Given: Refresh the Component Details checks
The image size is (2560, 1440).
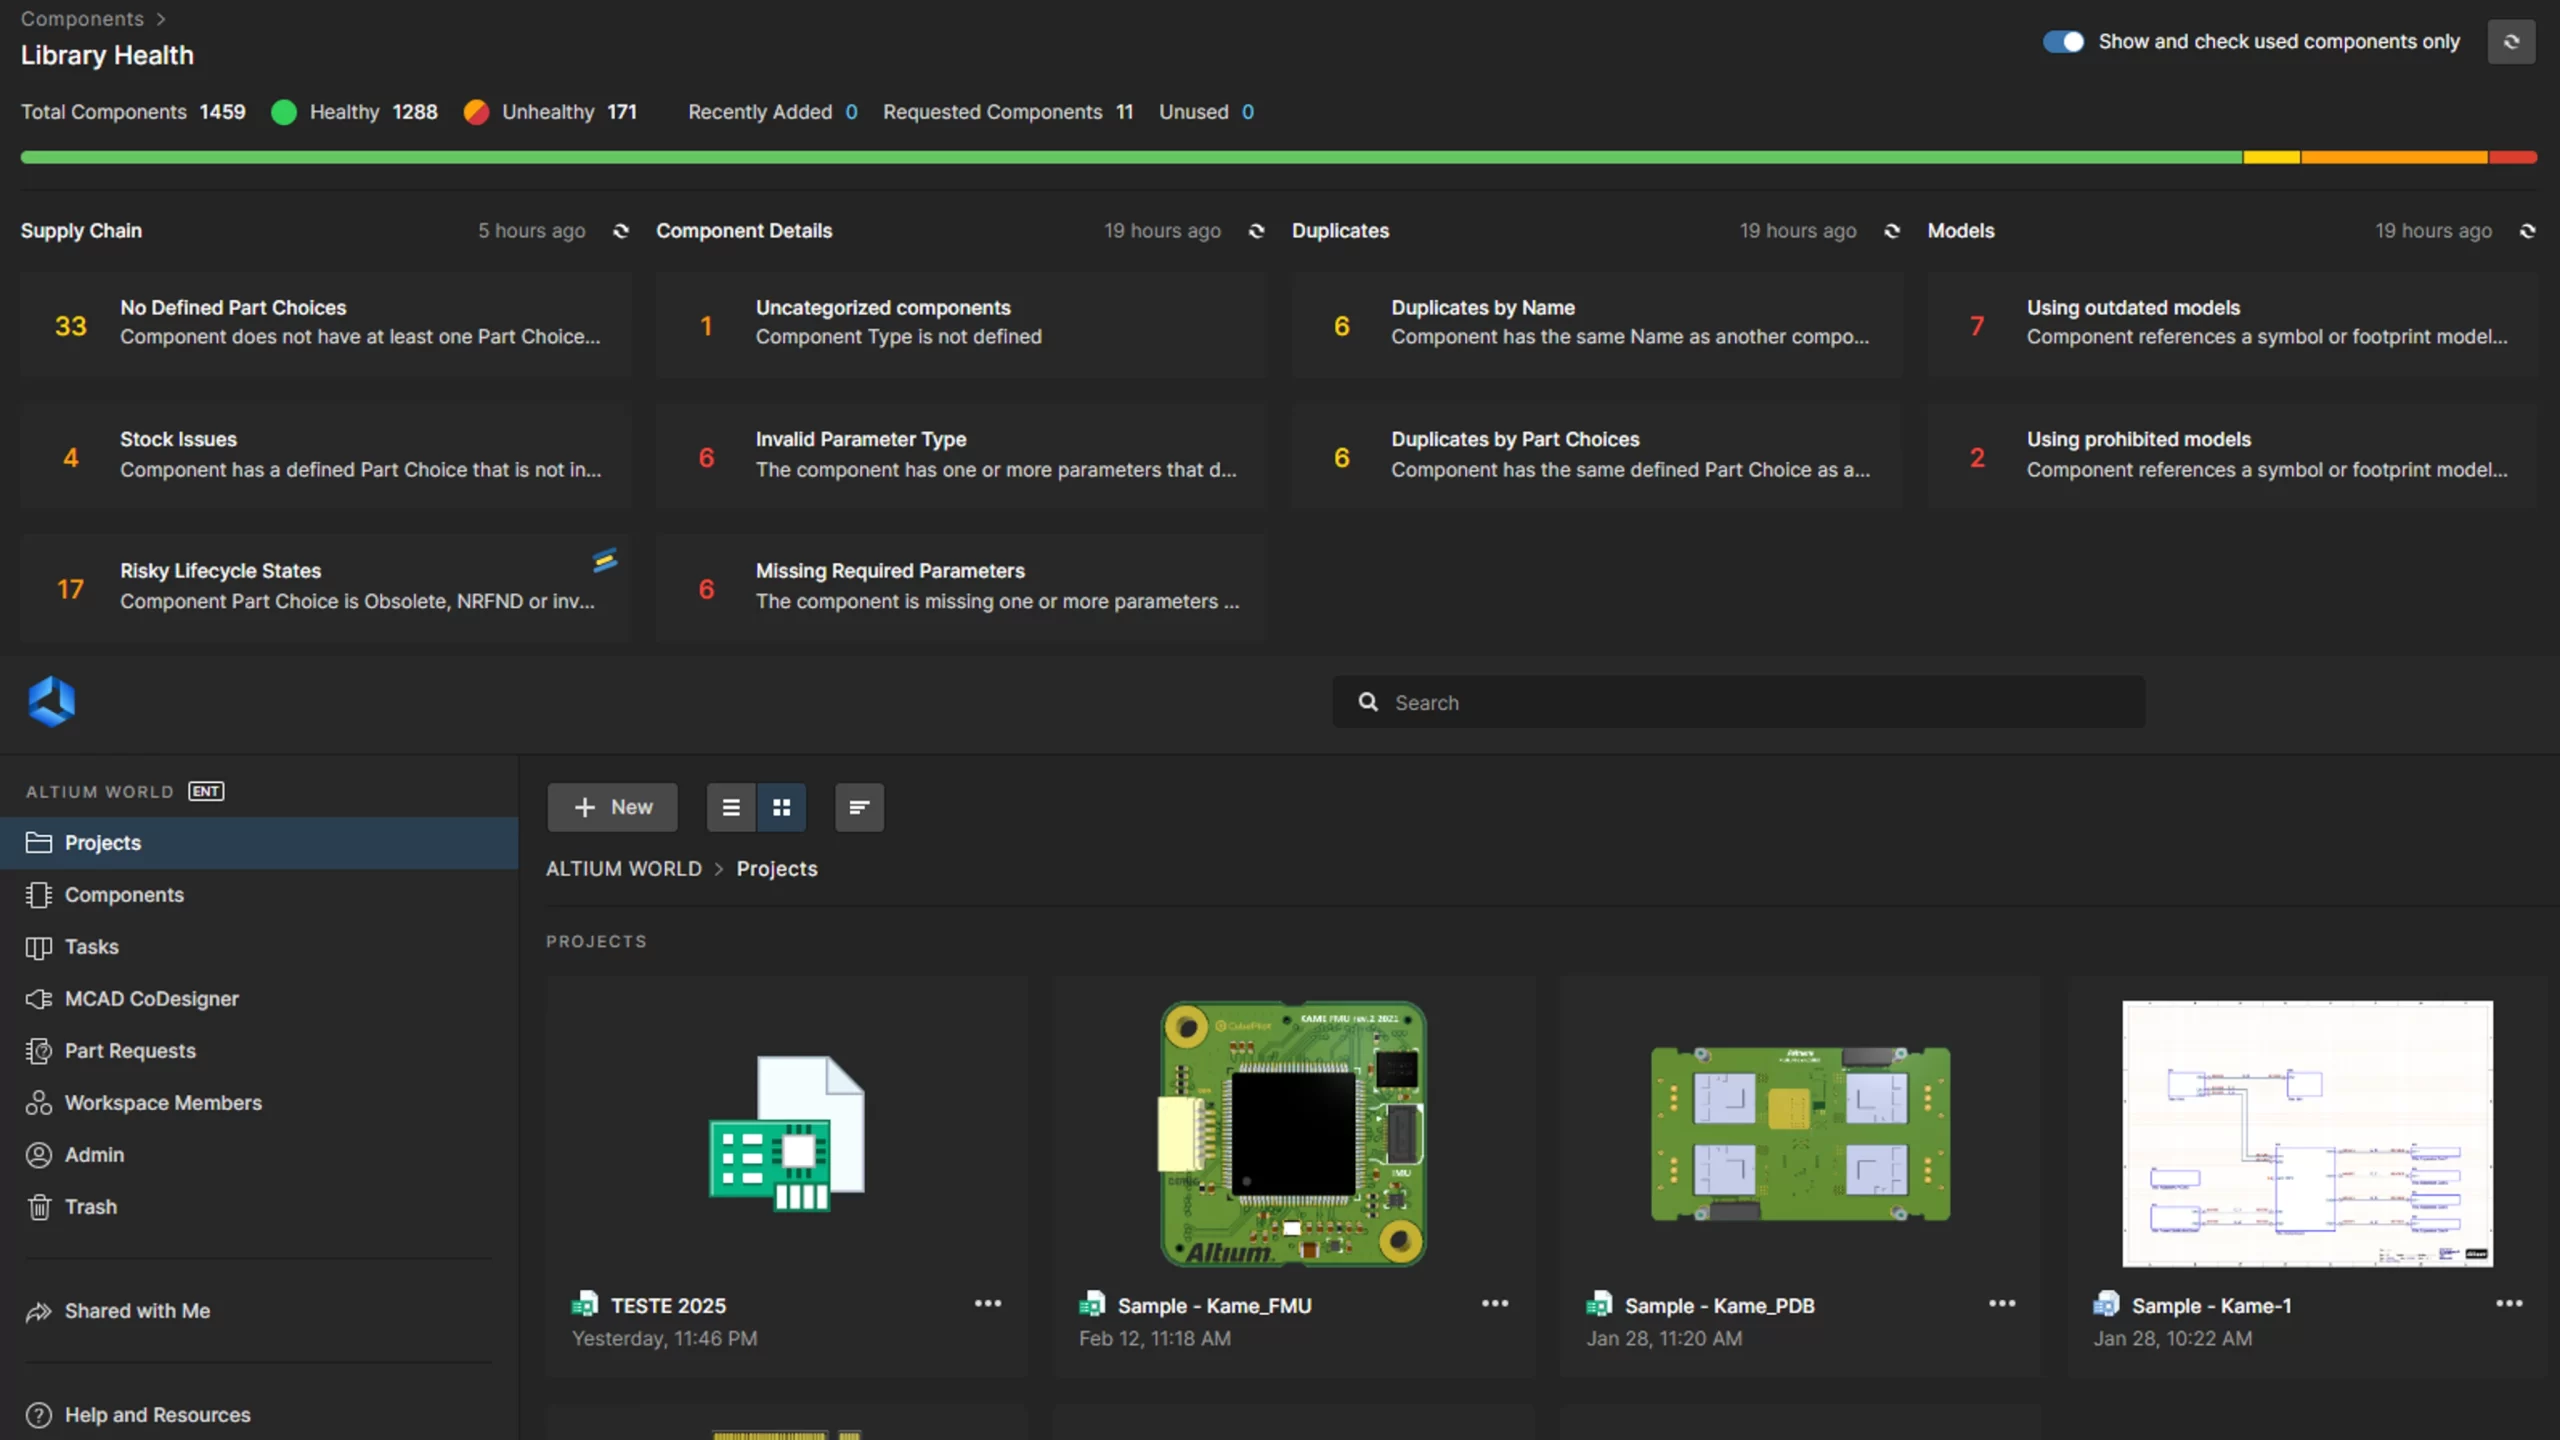Looking at the screenshot, I should (1257, 231).
